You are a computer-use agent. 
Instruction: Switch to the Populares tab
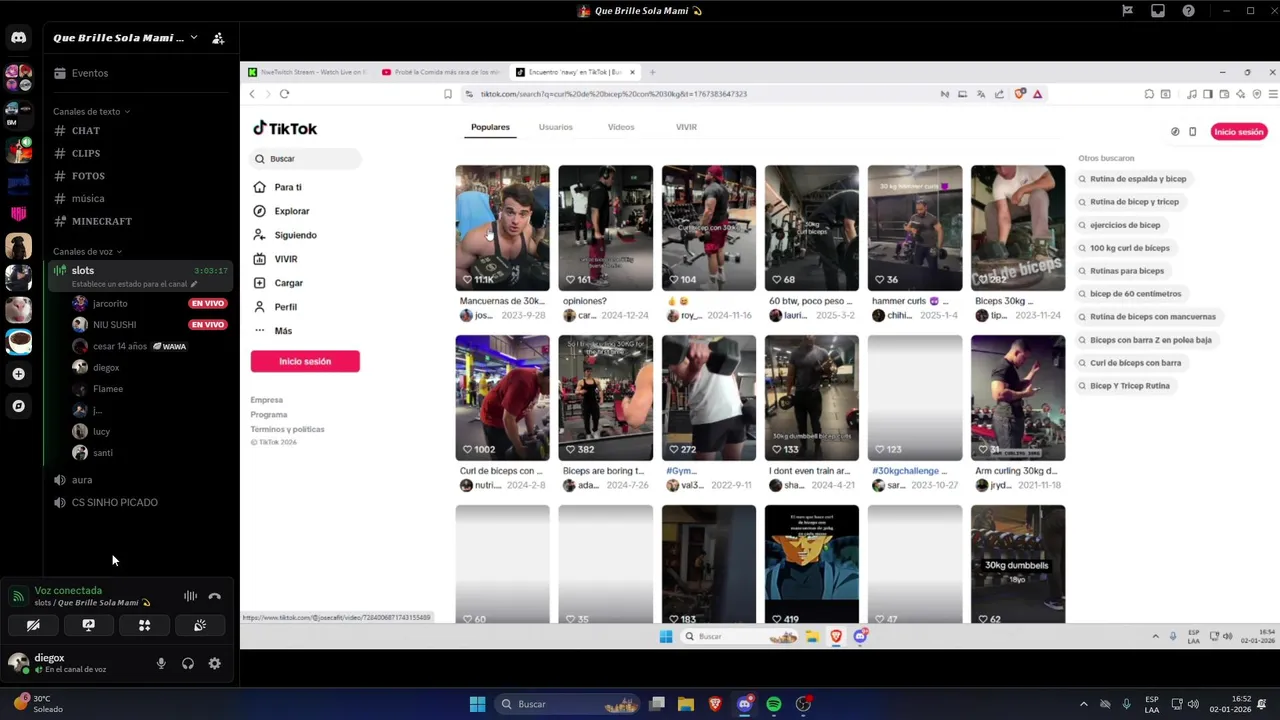(x=490, y=127)
